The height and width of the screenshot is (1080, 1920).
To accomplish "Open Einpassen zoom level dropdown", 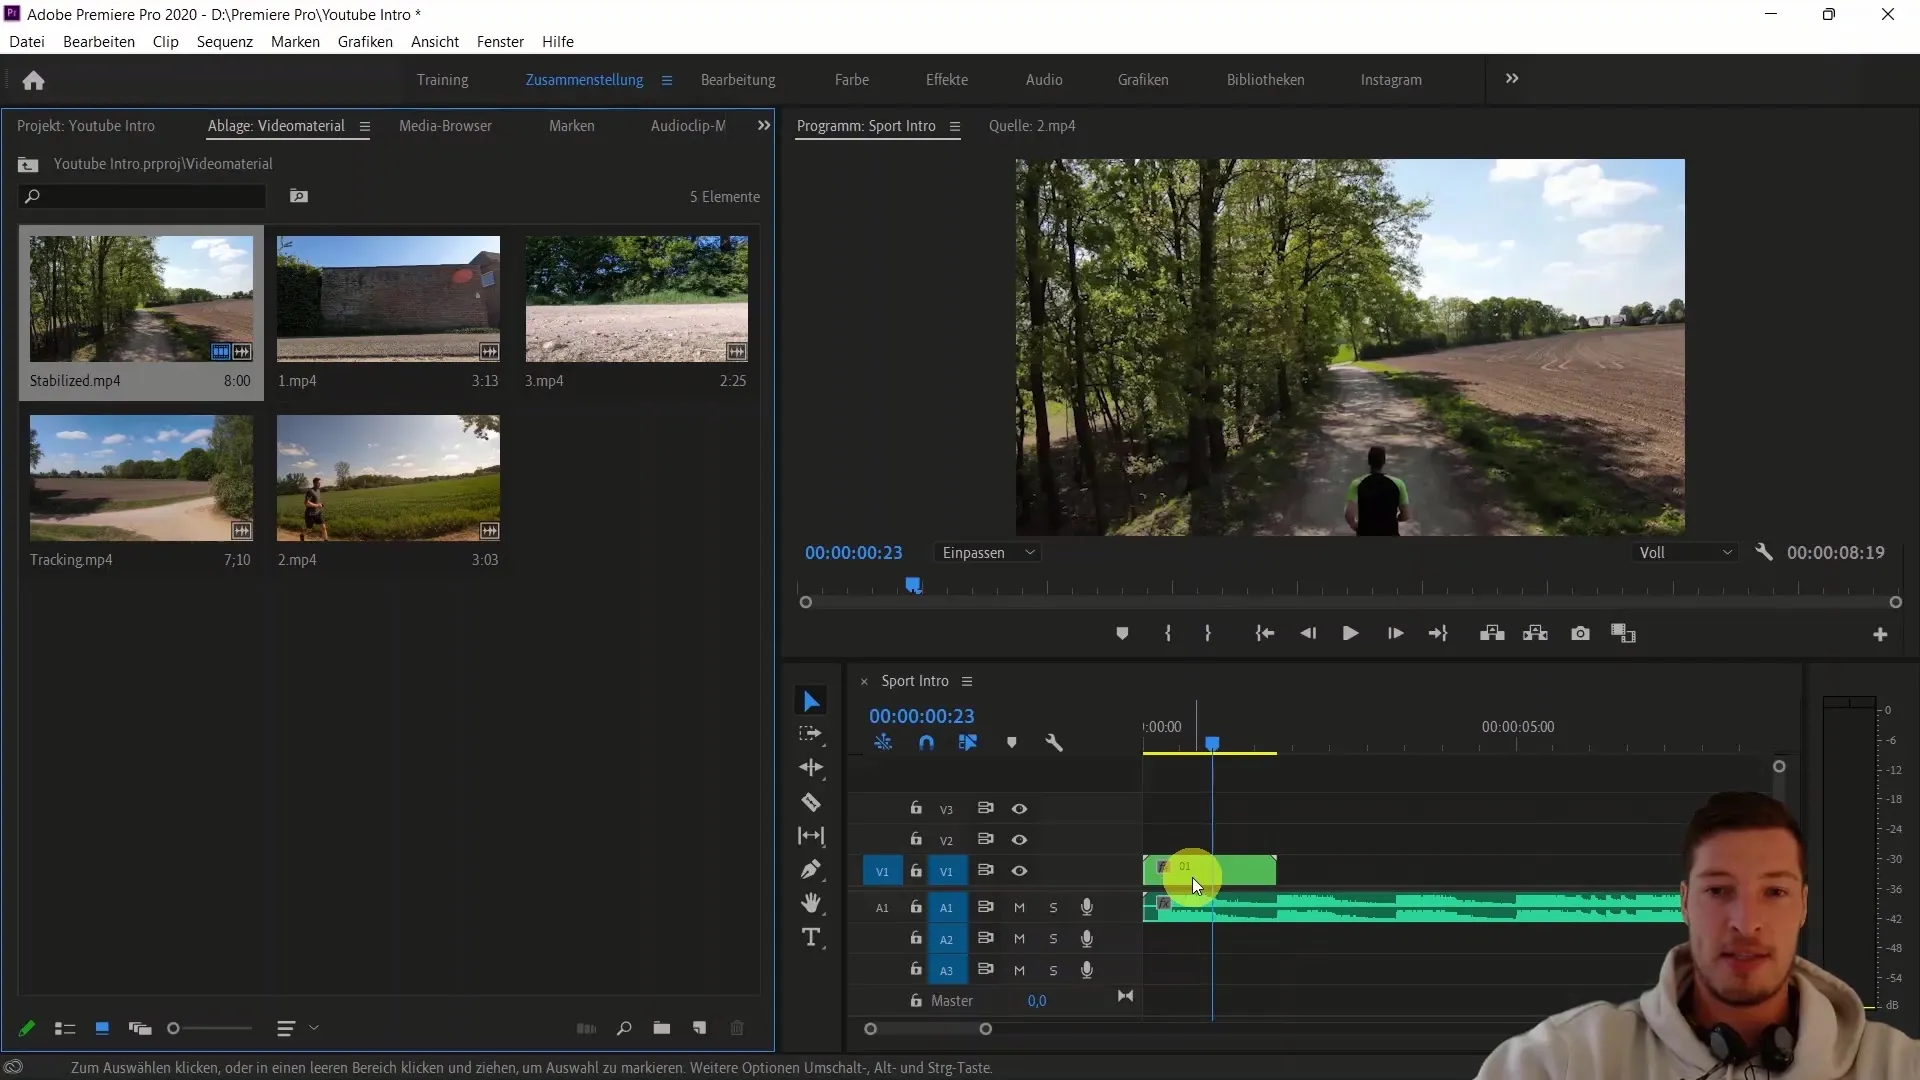I will (x=988, y=553).
